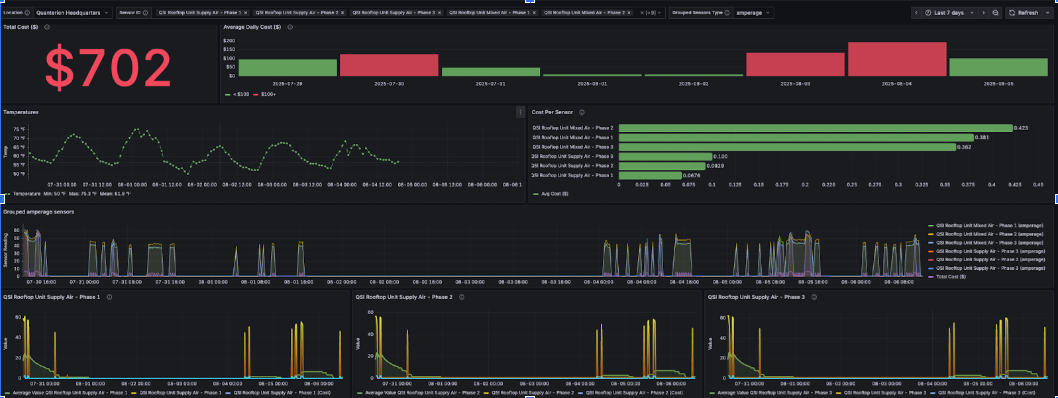Viewport: 1058px width, 398px height.
Task: Click info icon beside Supply Air - Phase 3 title
Action: coord(814,296)
